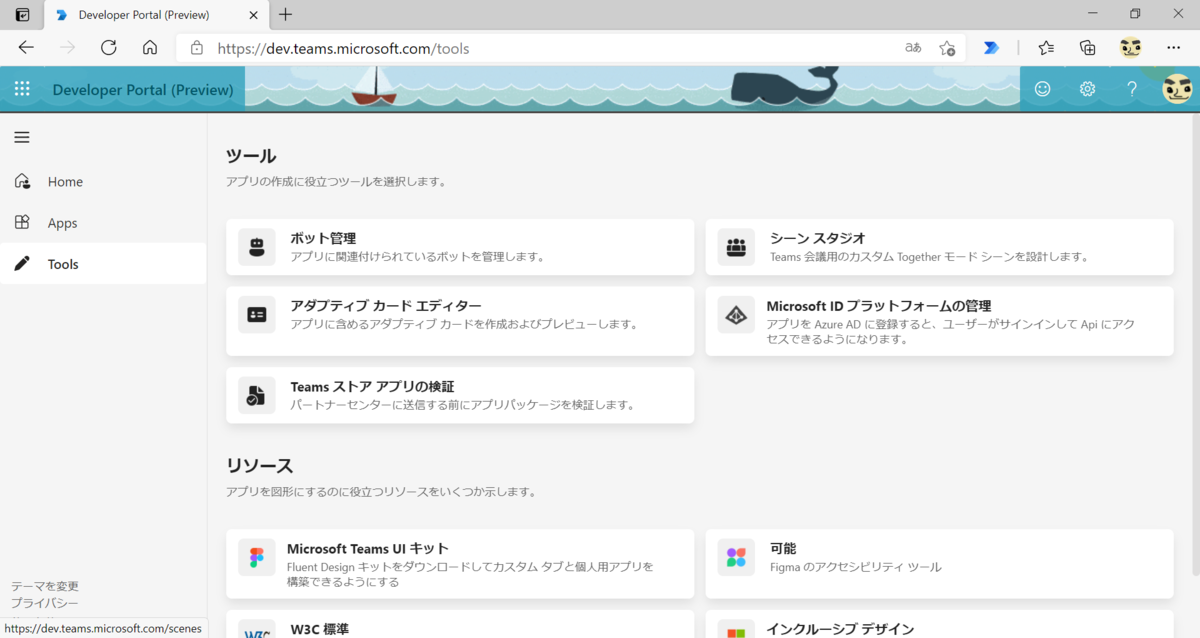Open browser collections icon

(x=1088, y=47)
